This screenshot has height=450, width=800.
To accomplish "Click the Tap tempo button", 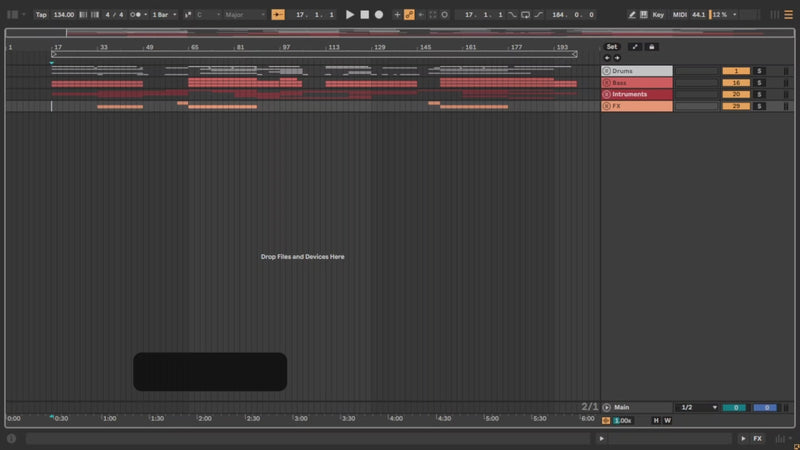I will [41, 15].
